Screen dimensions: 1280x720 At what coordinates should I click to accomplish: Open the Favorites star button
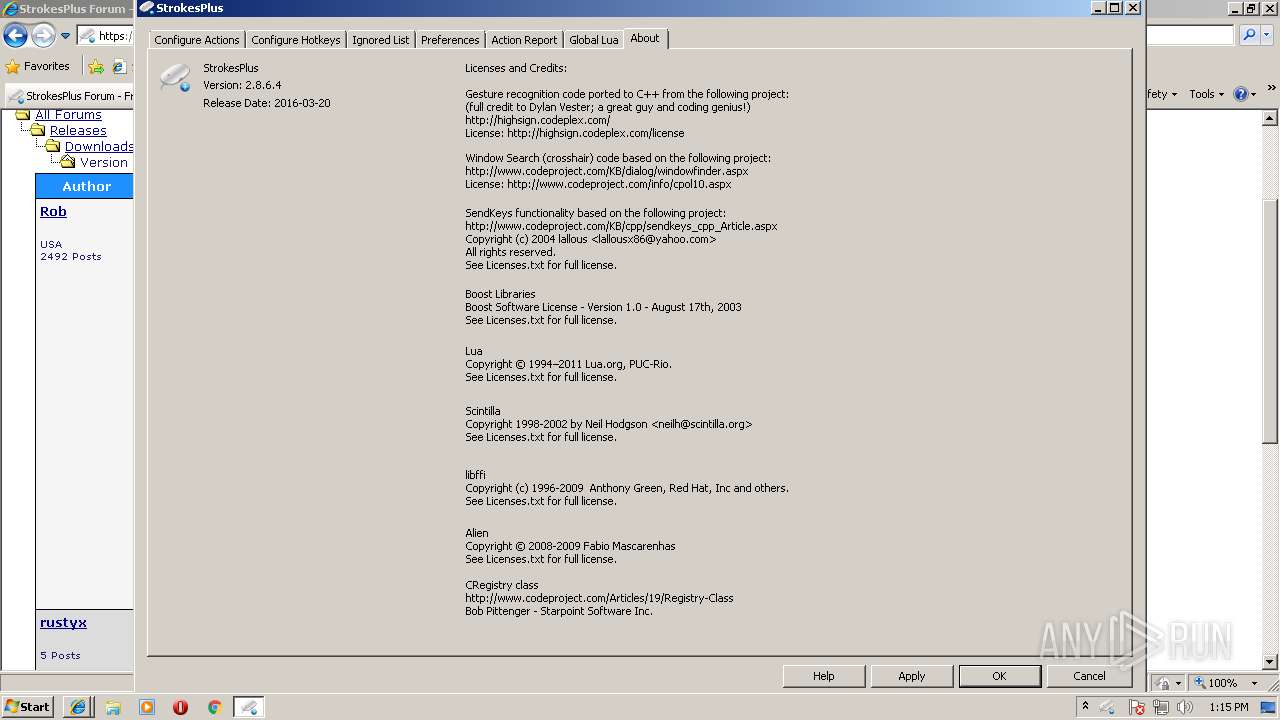point(38,66)
